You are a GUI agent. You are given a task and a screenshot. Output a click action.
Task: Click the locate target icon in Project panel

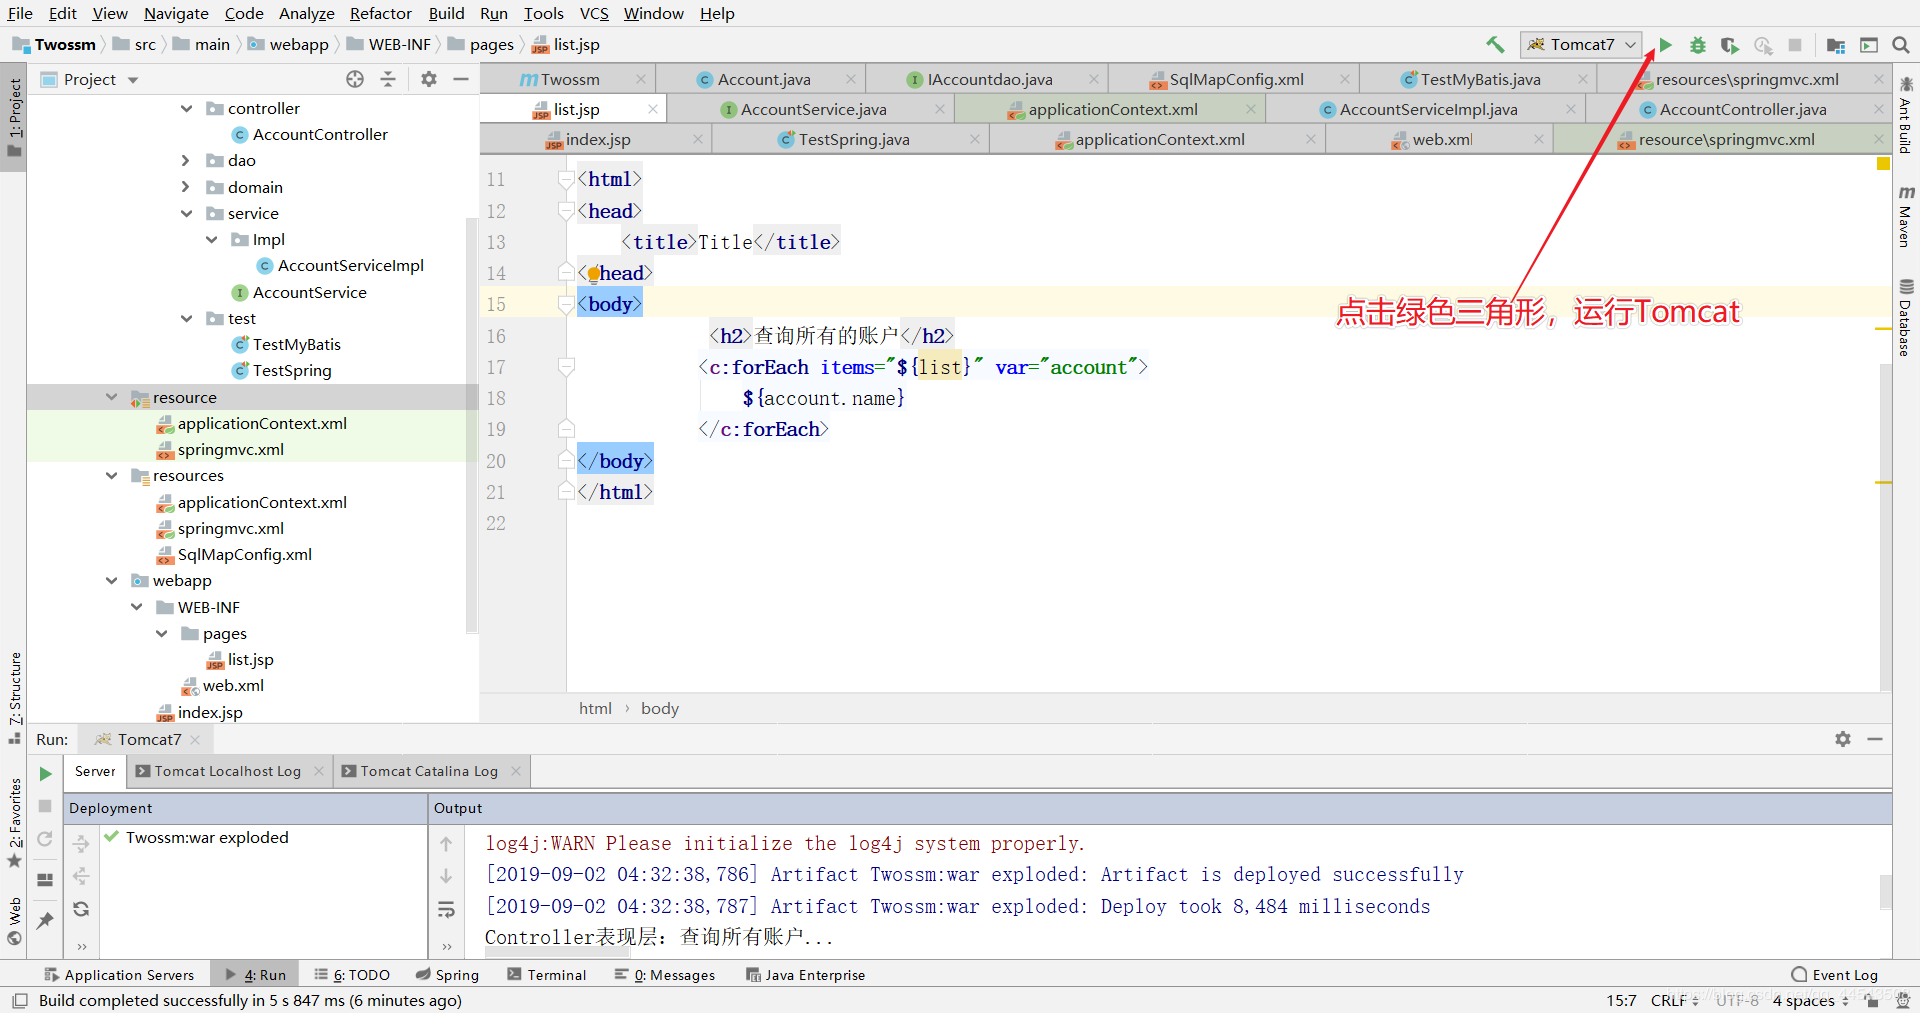355,79
